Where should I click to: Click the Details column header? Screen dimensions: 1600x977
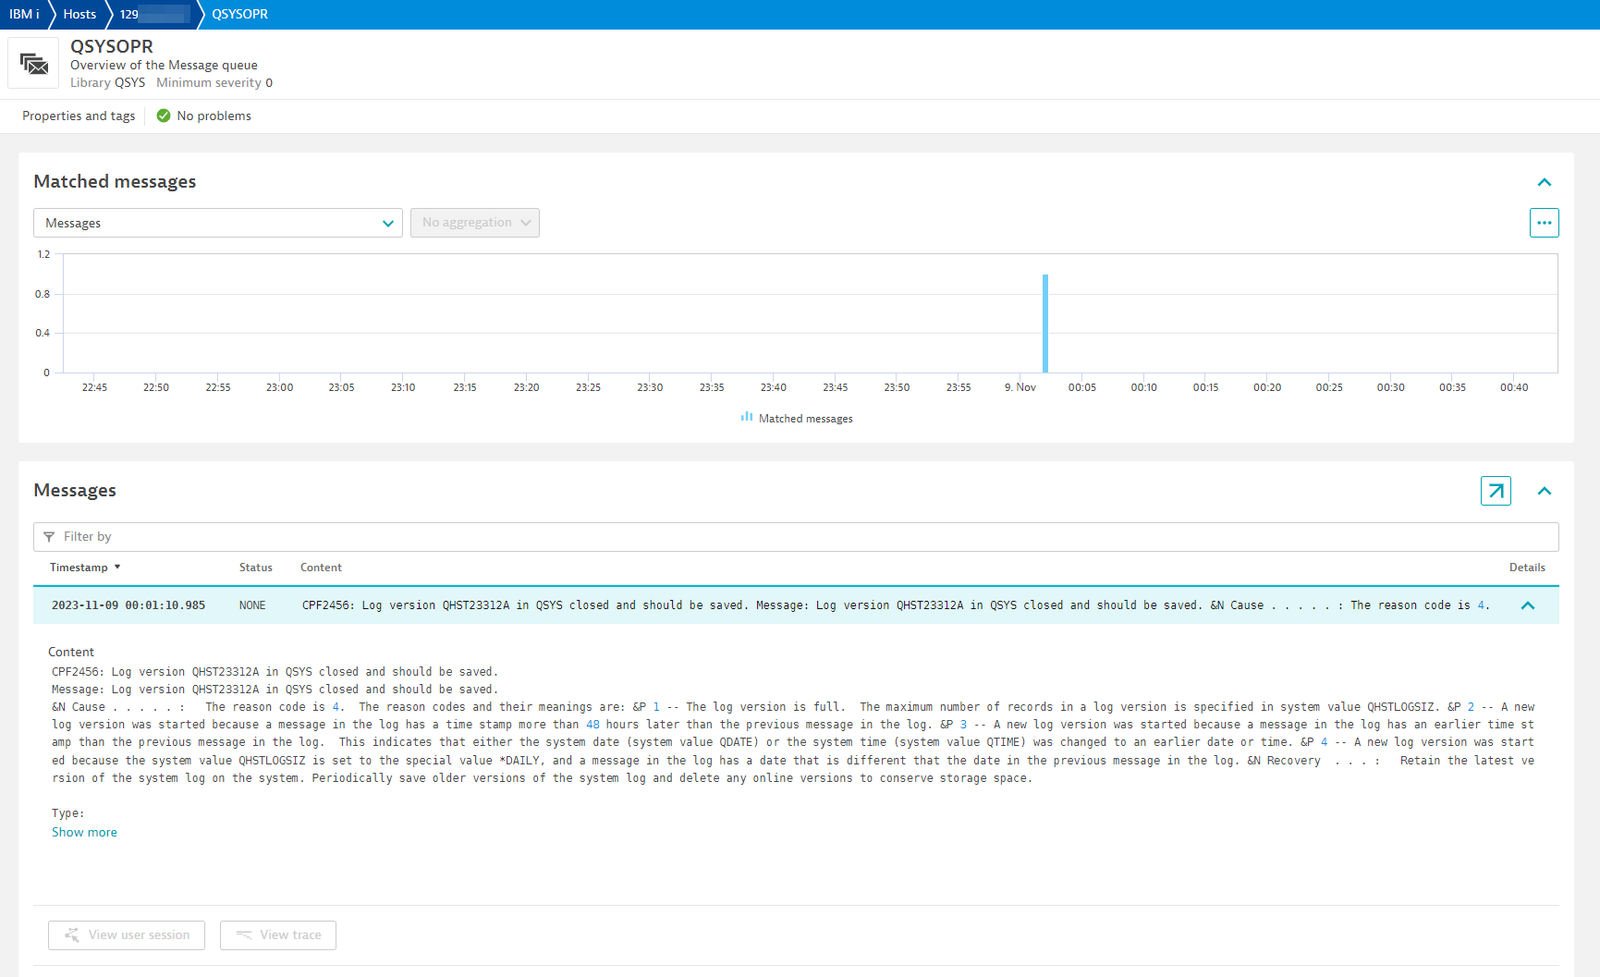coord(1527,568)
